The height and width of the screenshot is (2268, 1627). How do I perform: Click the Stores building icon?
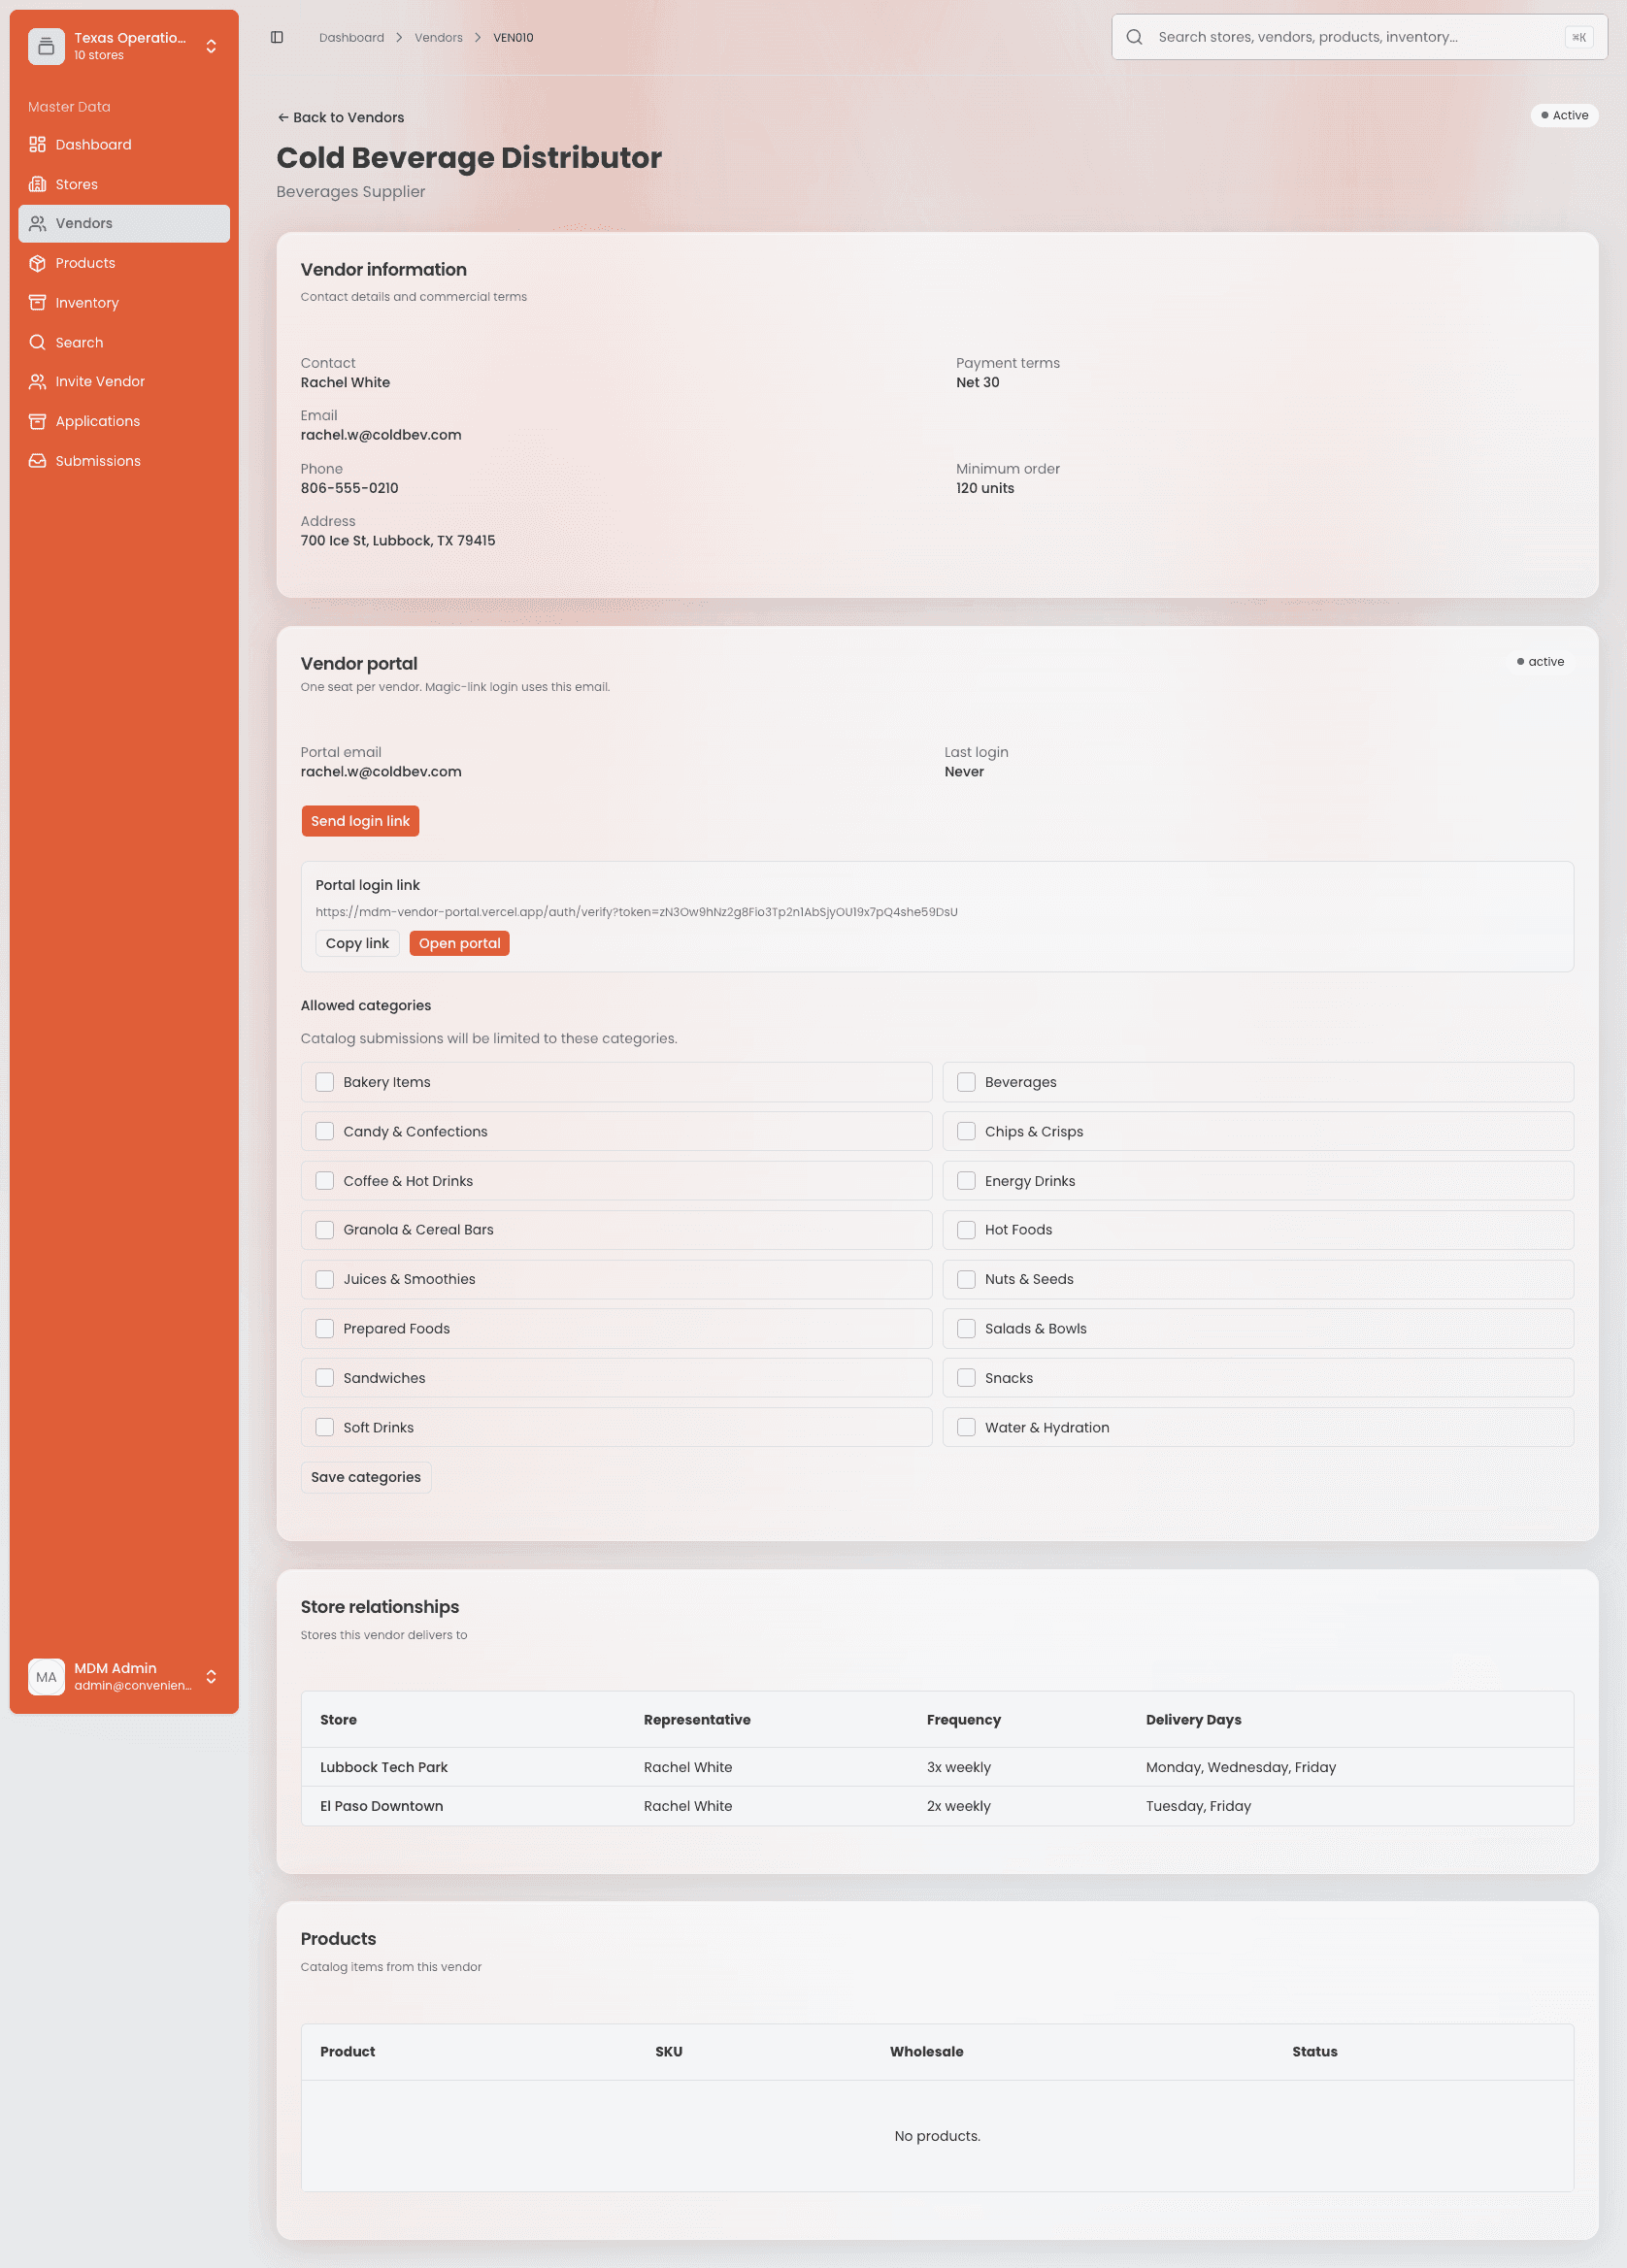37,184
